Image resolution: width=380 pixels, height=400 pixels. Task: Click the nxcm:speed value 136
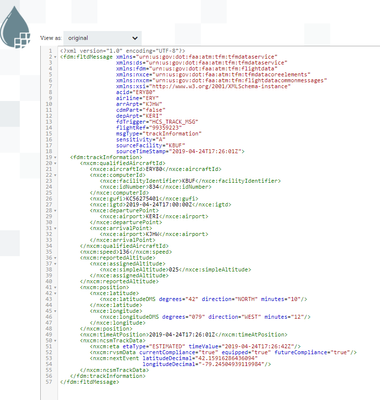[x=124, y=252]
